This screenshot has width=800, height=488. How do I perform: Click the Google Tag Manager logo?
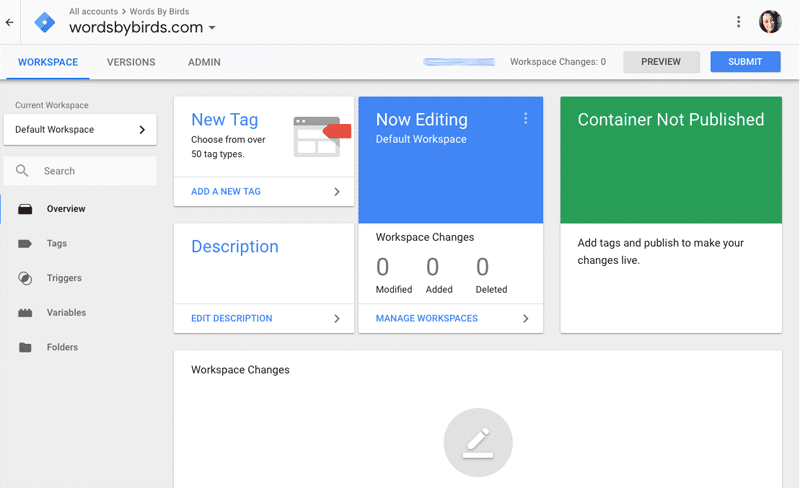click(x=45, y=22)
